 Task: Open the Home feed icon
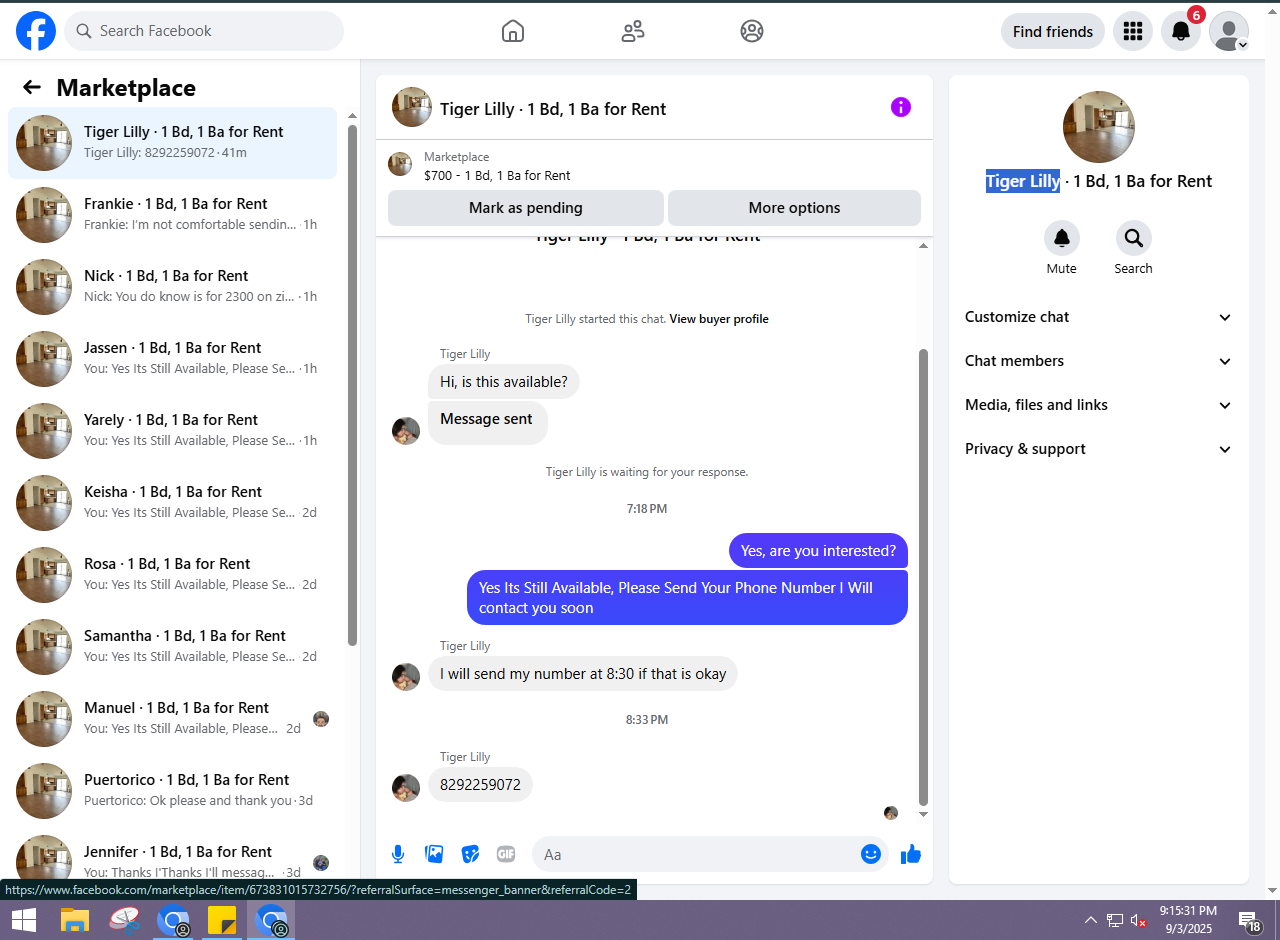(x=513, y=31)
